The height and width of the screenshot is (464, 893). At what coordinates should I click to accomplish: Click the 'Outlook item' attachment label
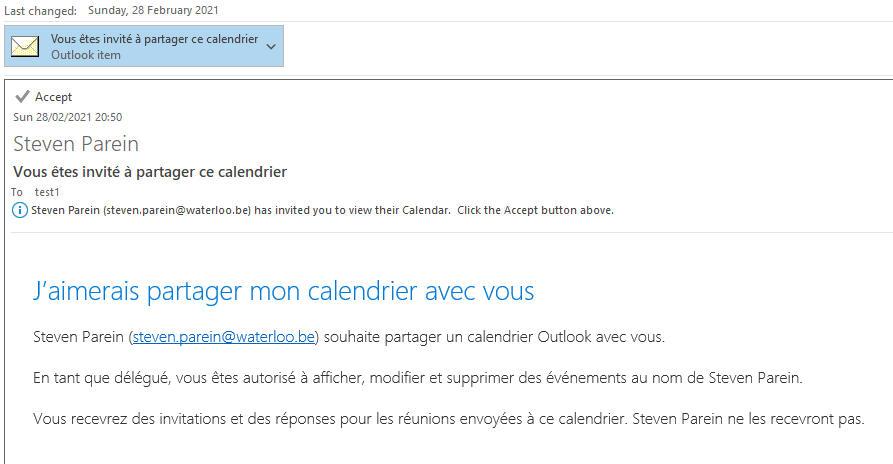(86, 55)
